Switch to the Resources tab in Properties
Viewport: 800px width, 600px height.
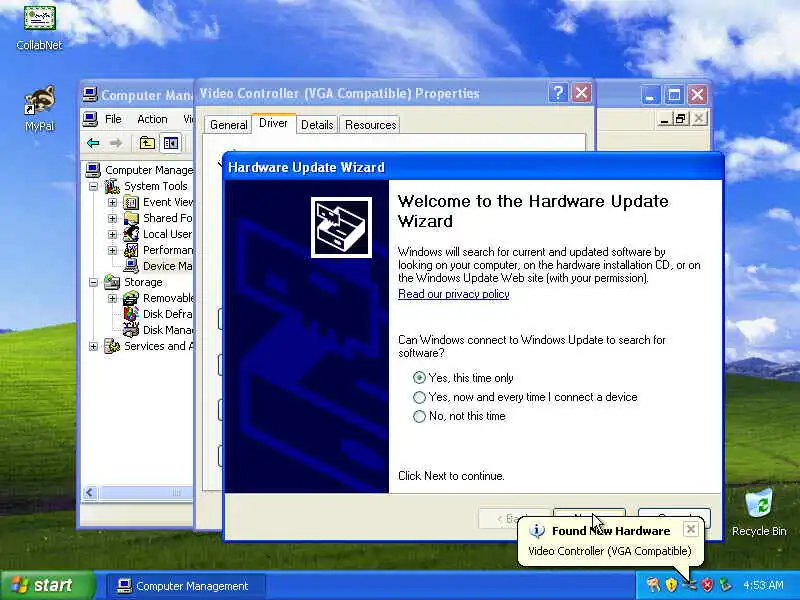click(x=370, y=125)
